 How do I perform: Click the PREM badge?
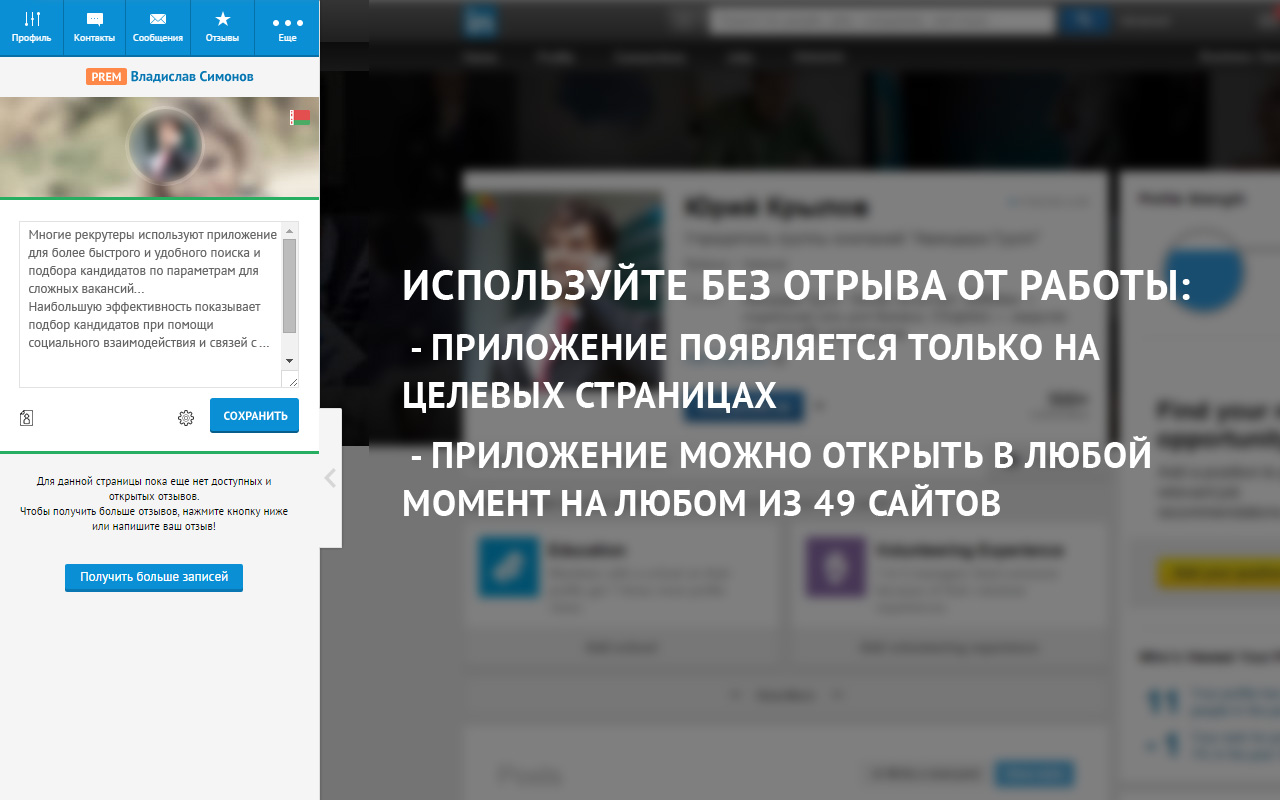(x=106, y=77)
